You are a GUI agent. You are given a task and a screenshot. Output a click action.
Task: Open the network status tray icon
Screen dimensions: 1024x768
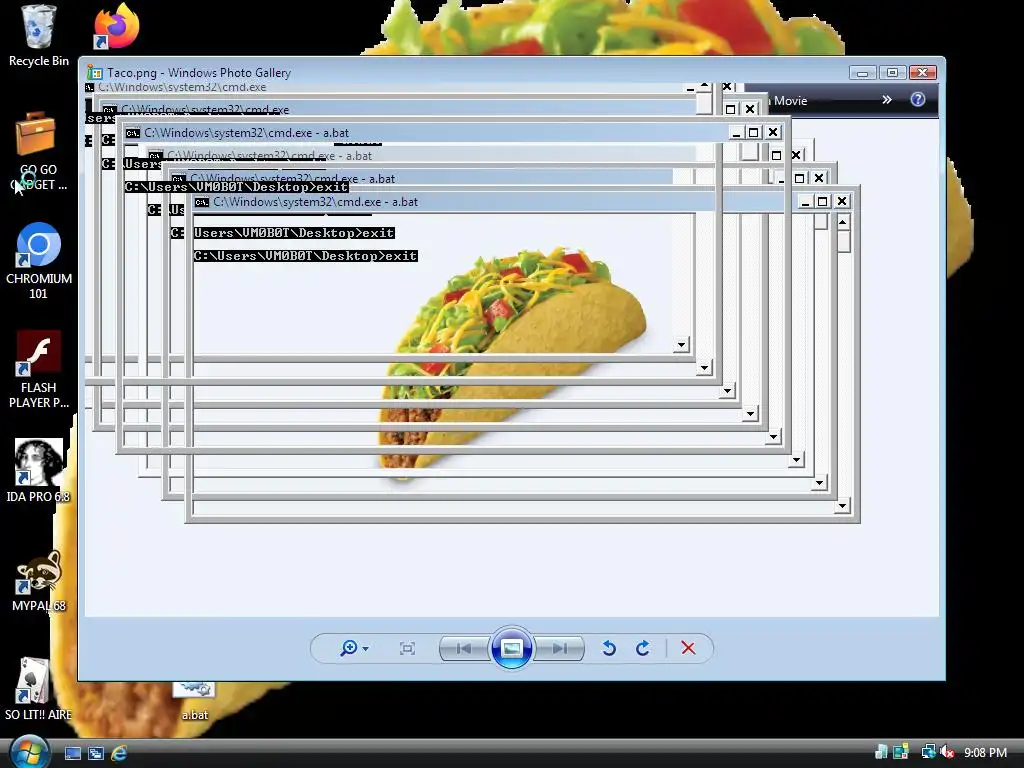coord(928,752)
